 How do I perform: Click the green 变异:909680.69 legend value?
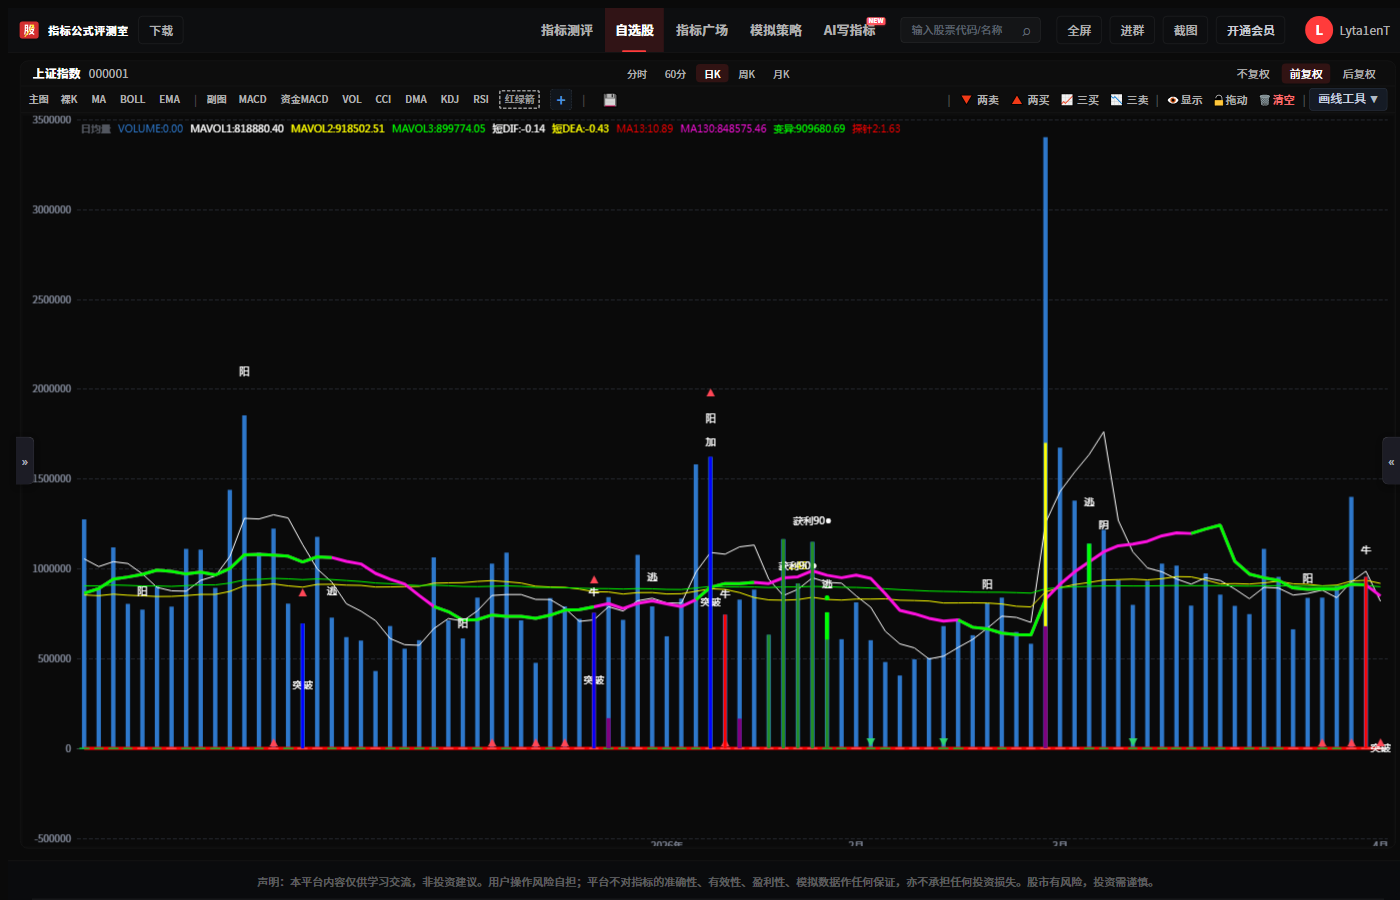(x=809, y=129)
